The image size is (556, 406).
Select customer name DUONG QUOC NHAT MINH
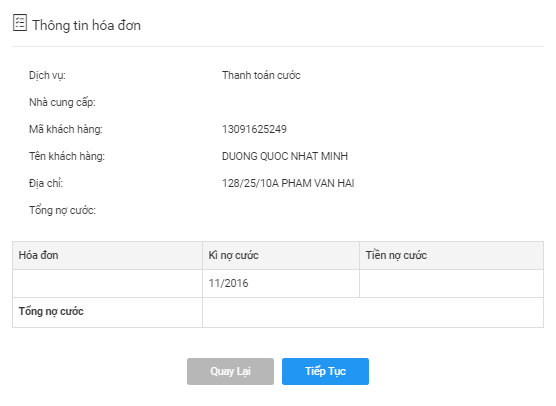tap(285, 156)
